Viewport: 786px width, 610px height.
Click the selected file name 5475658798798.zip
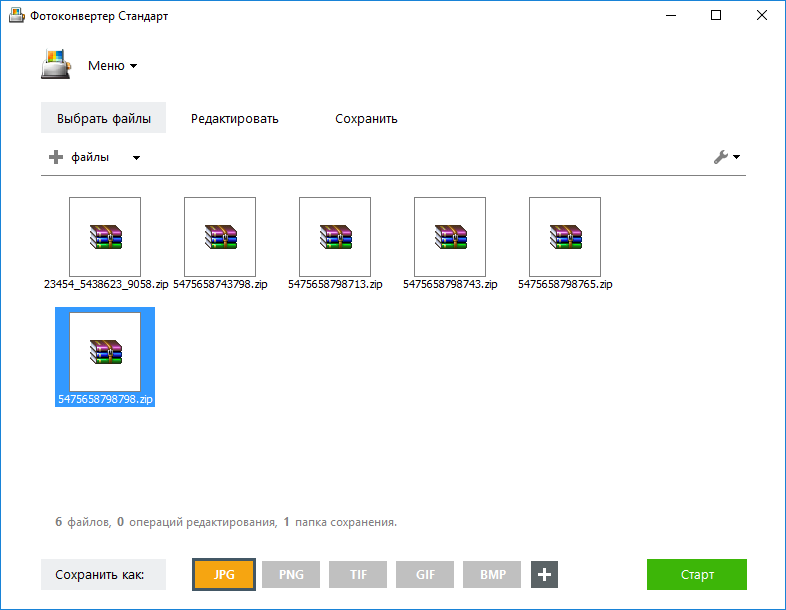tap(105, 399)
